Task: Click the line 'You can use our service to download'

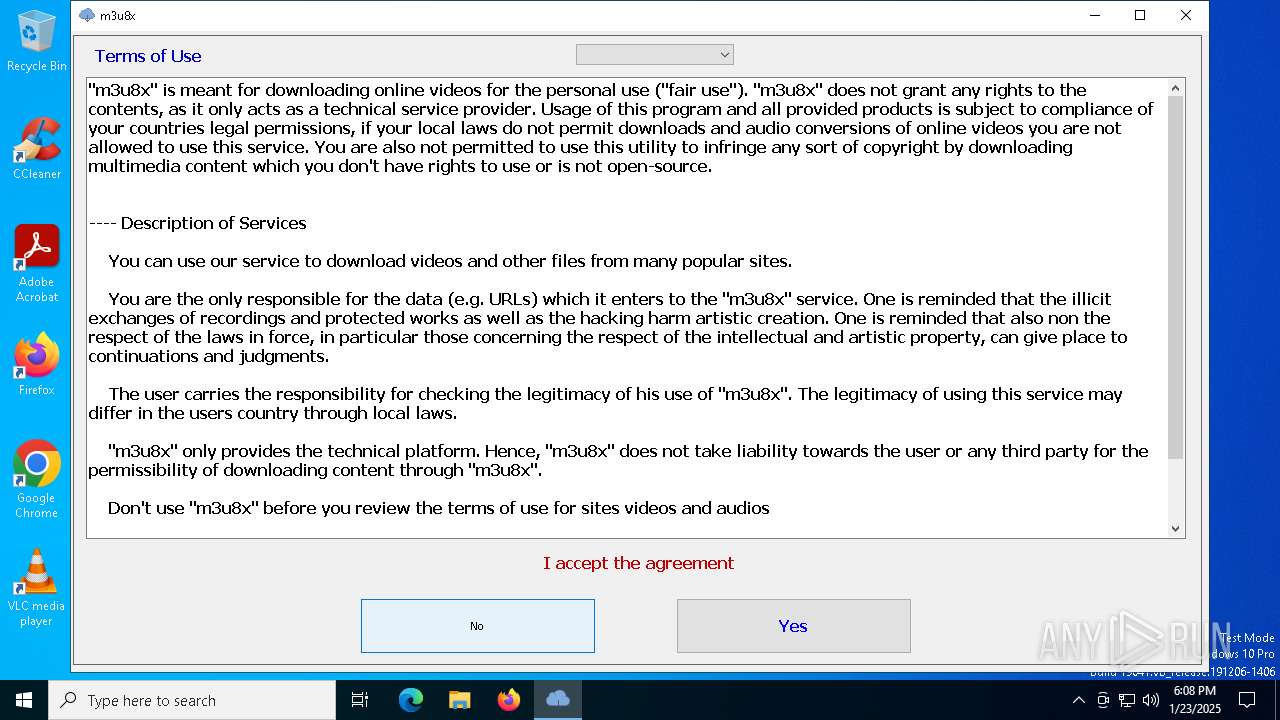Action: (x=450, y=261)
